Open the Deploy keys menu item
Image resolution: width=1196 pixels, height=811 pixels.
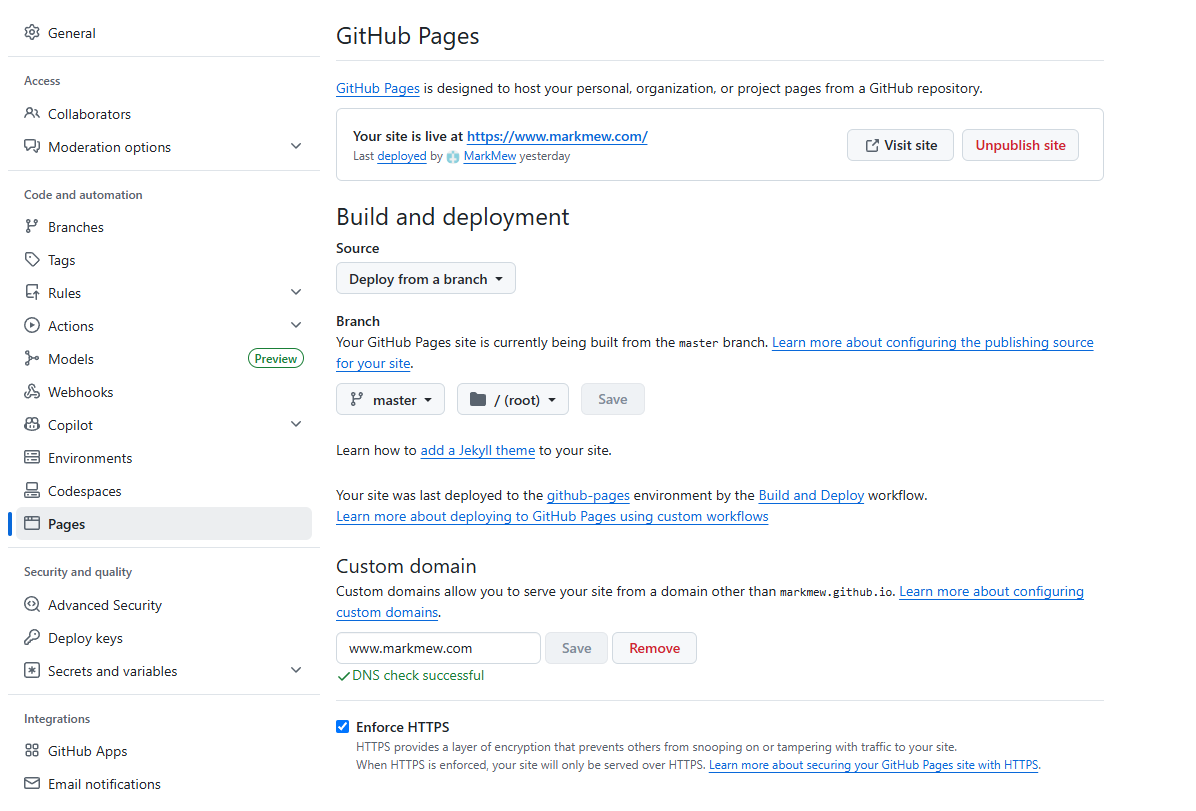164,638
